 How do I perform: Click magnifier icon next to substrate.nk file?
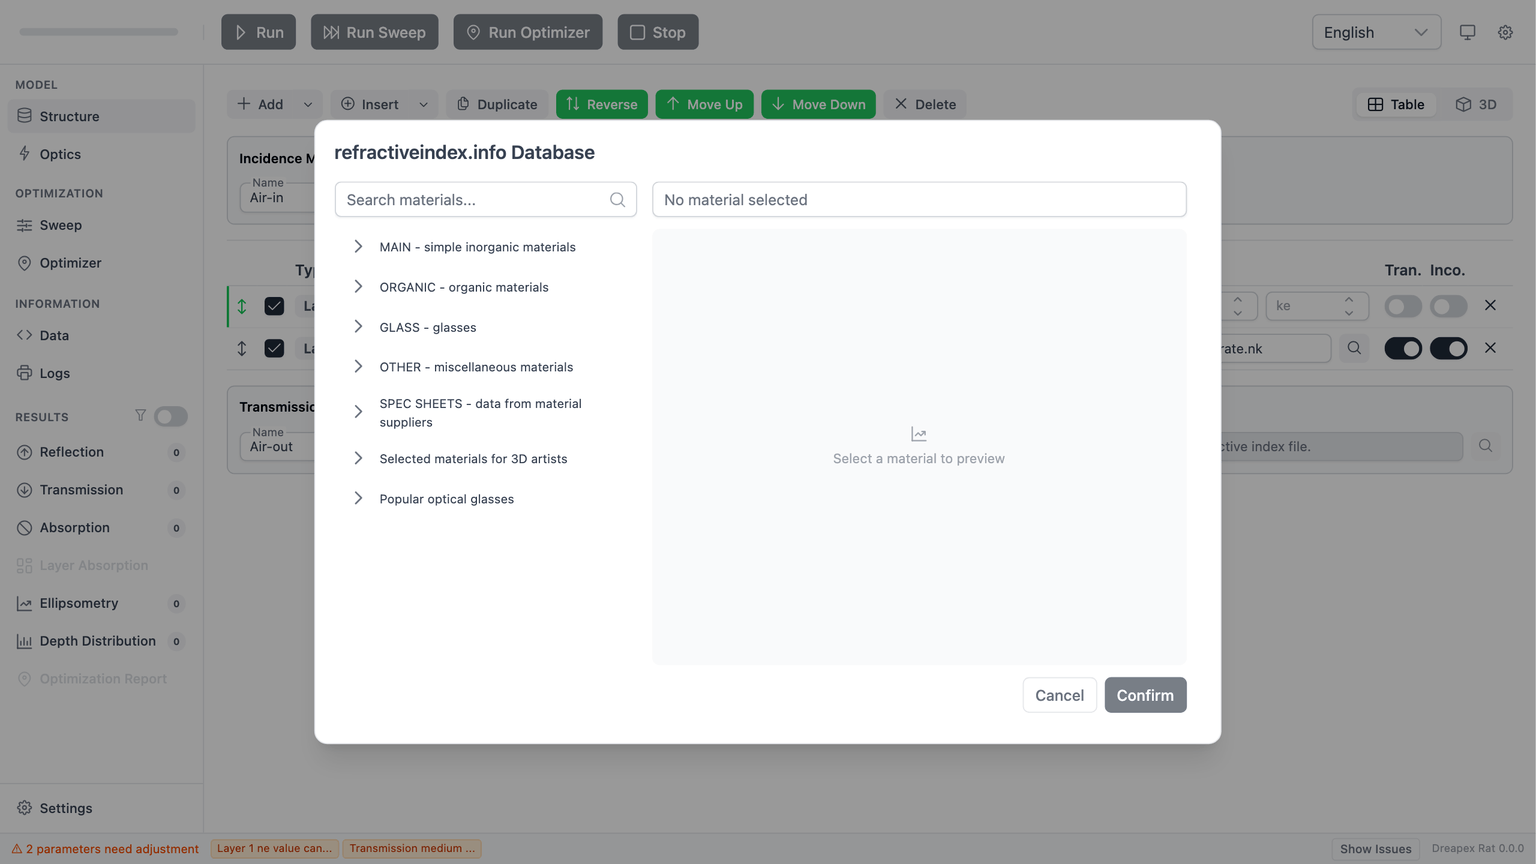1354,348
